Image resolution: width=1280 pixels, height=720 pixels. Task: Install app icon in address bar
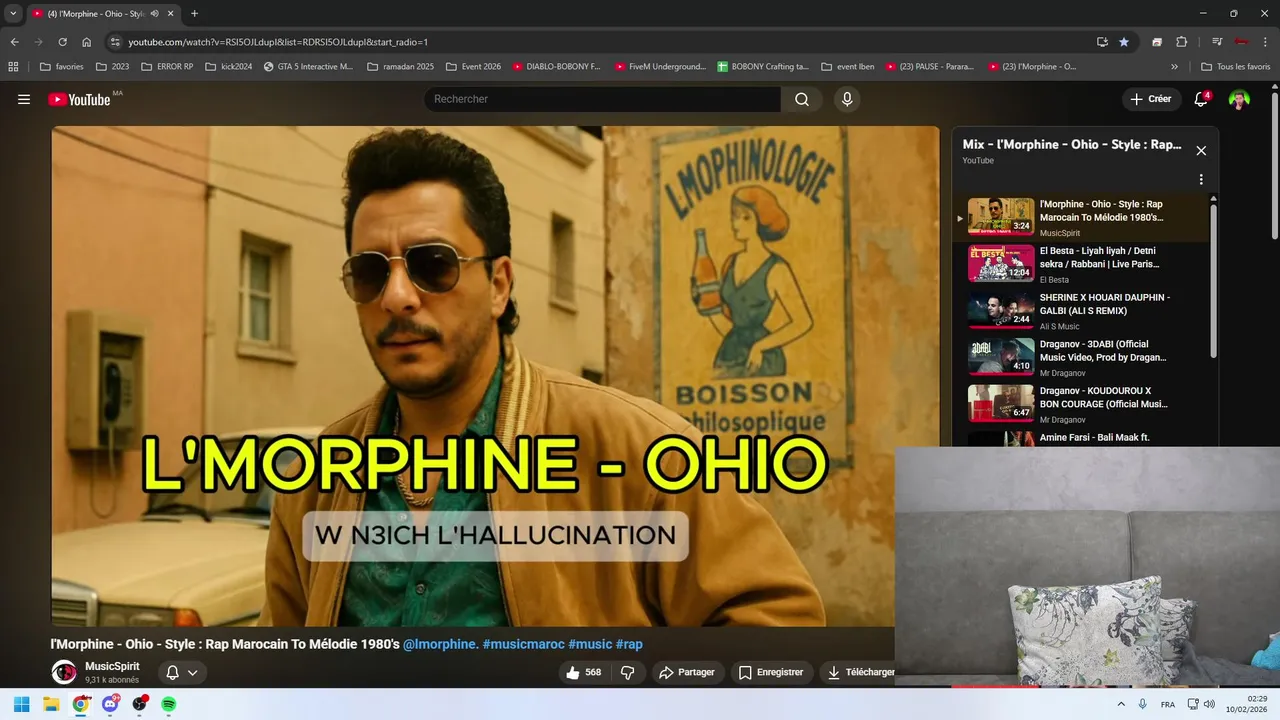pos(1102,42)
